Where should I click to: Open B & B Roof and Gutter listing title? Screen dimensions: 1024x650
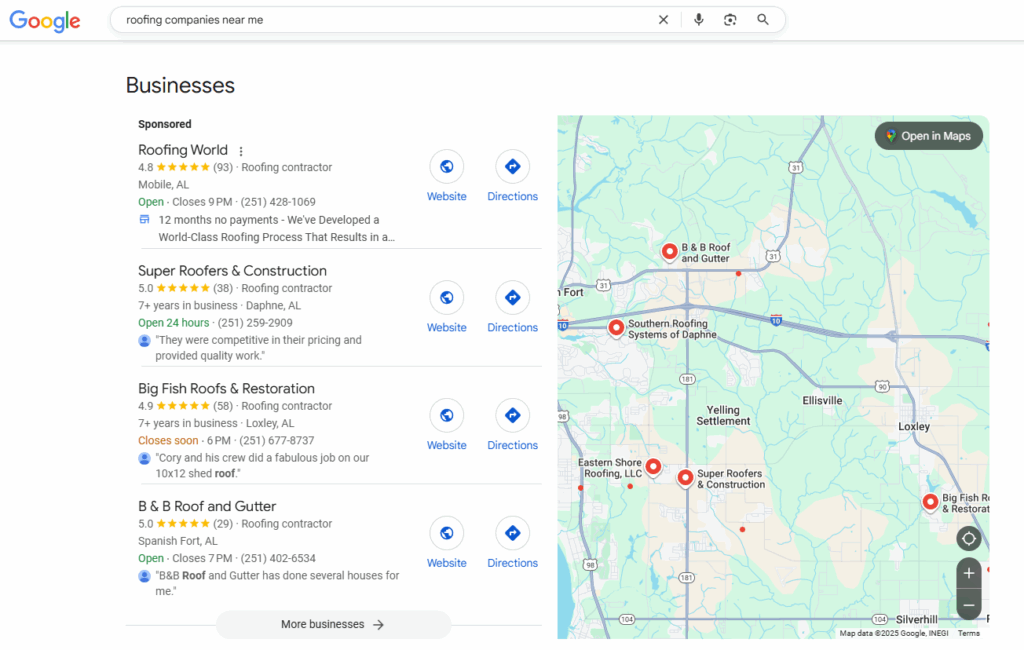[206, 506]
